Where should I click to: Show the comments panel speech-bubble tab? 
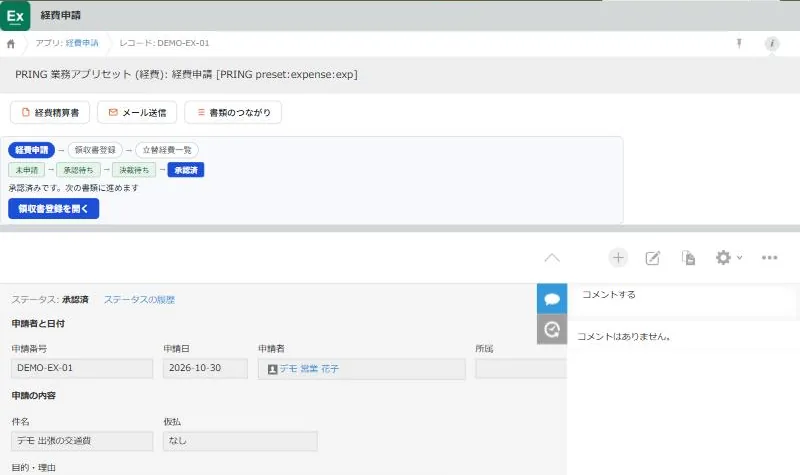point(552,299)
